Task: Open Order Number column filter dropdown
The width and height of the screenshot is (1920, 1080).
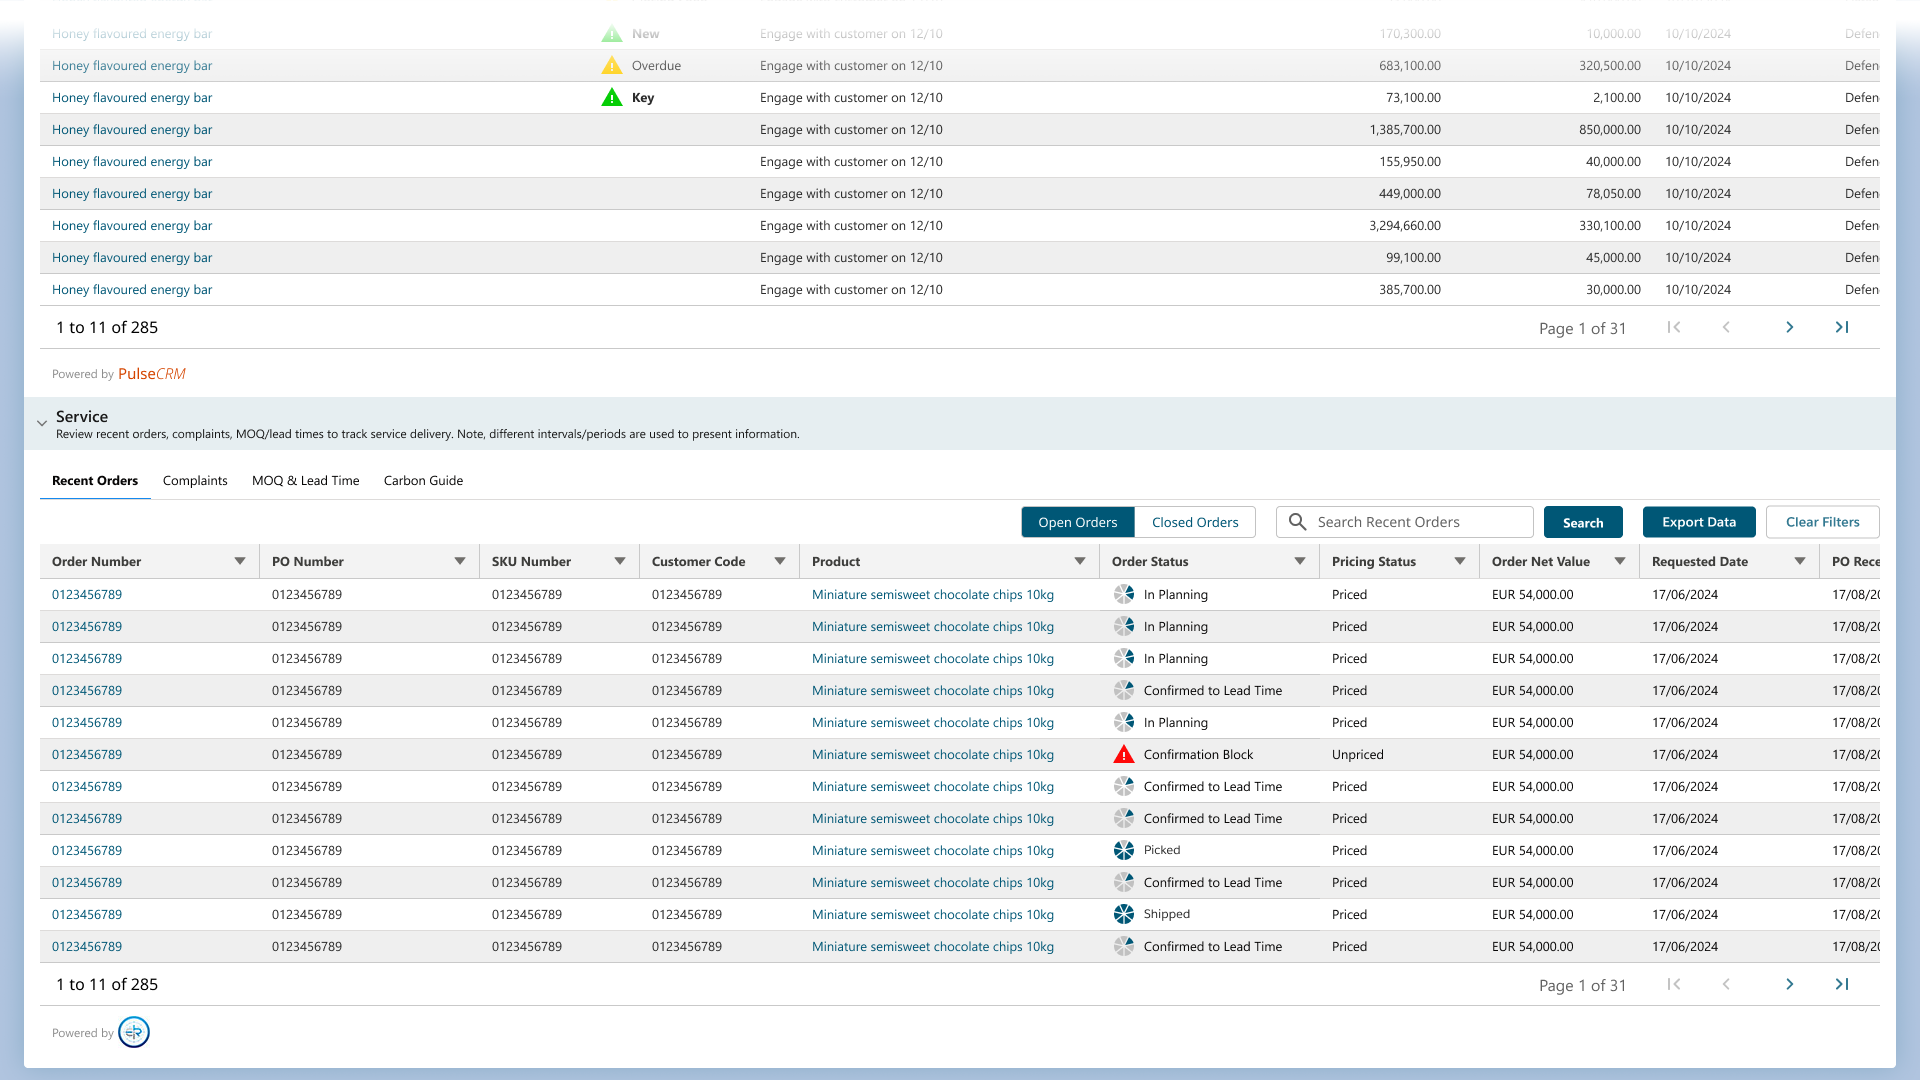Action: [240, 561]
